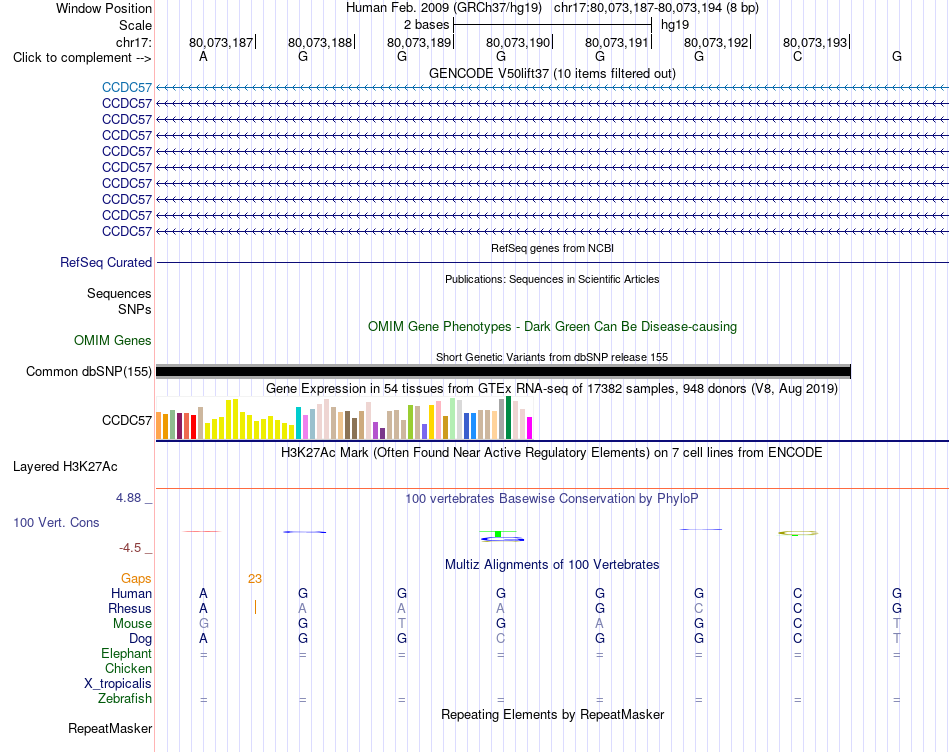This screenshot has width=950, height=752.
Task: Click the Human alignment row label
Action: tap(131, 593)
